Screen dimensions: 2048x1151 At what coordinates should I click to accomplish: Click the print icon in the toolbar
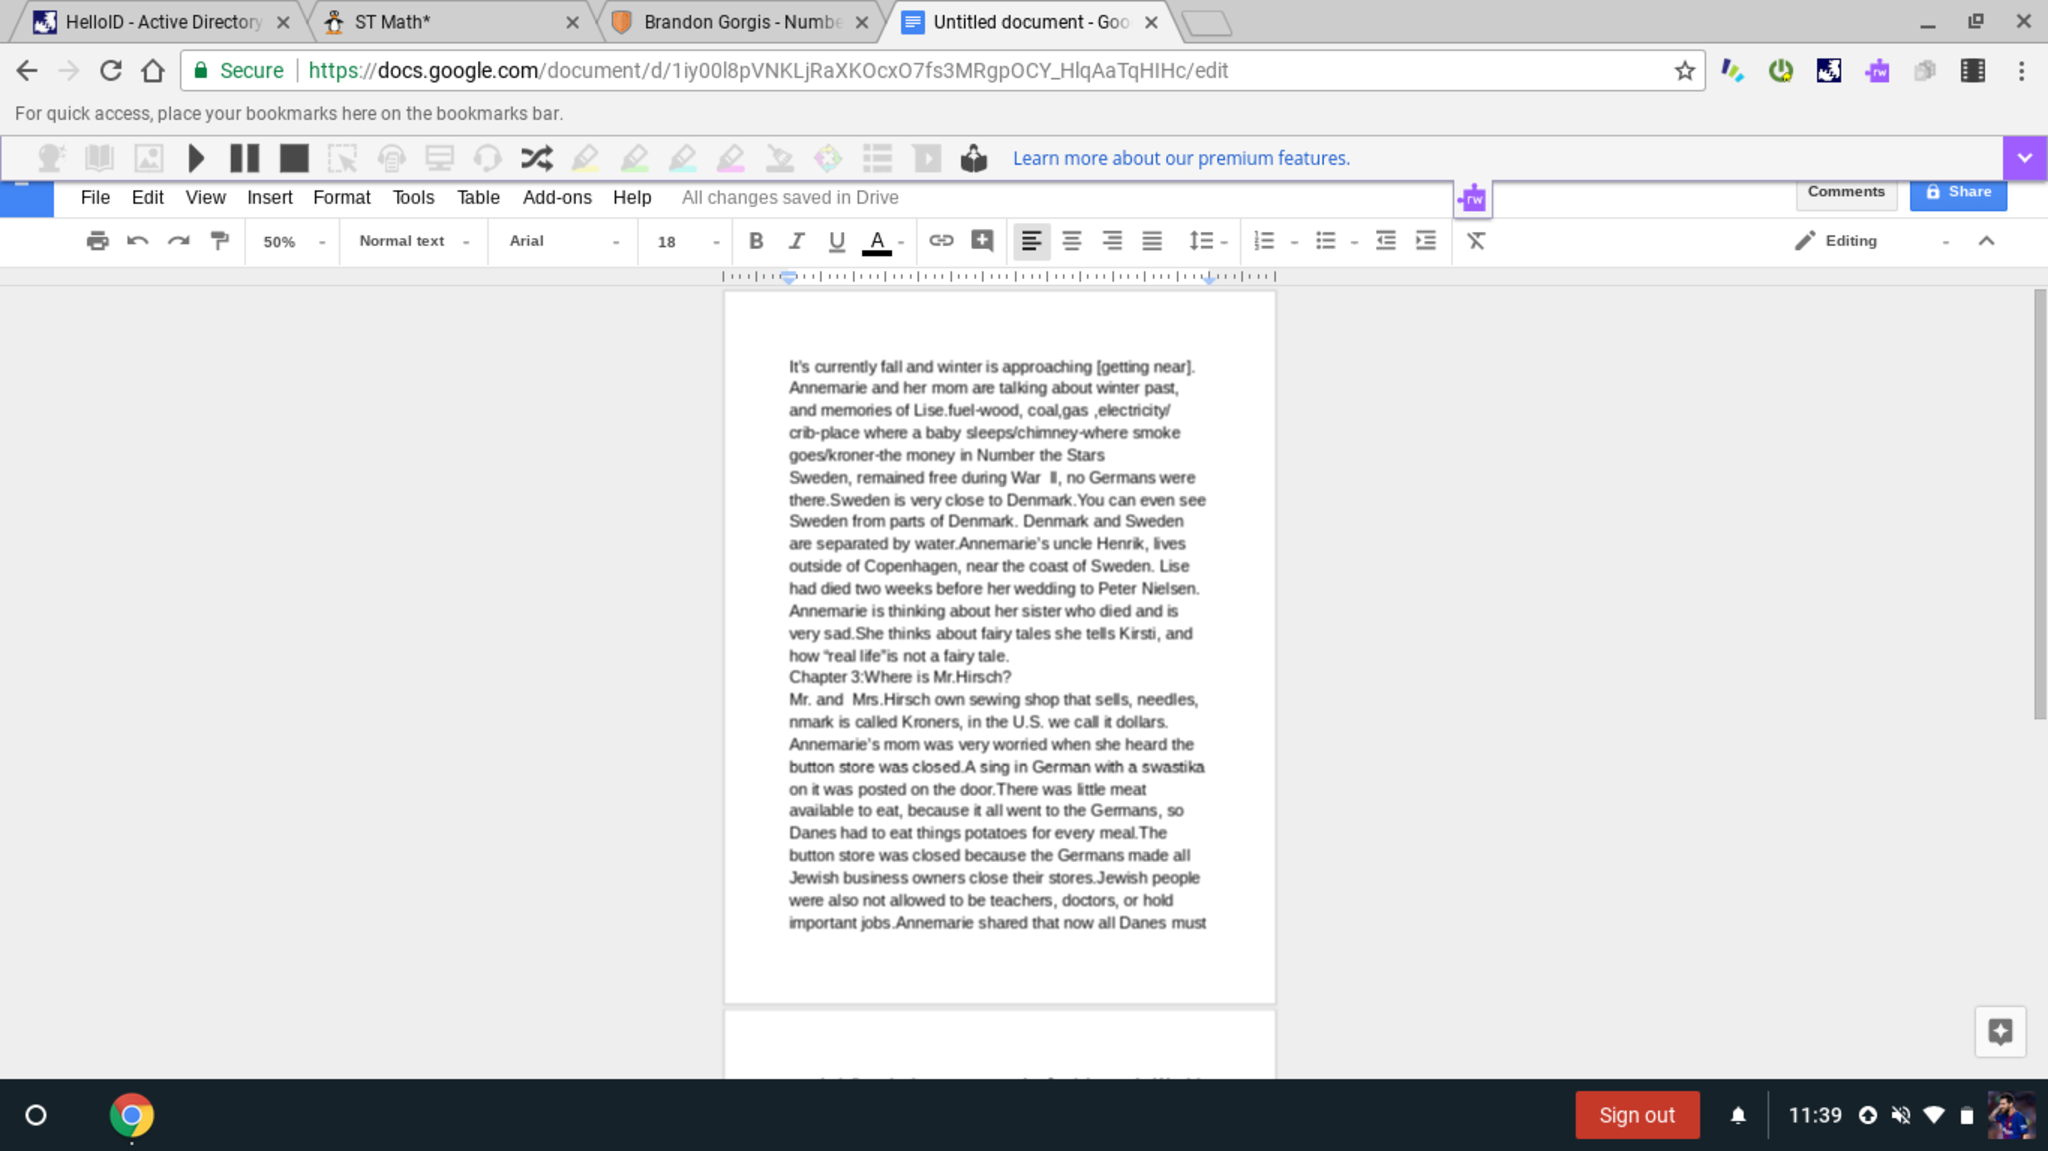pos(97,241)
